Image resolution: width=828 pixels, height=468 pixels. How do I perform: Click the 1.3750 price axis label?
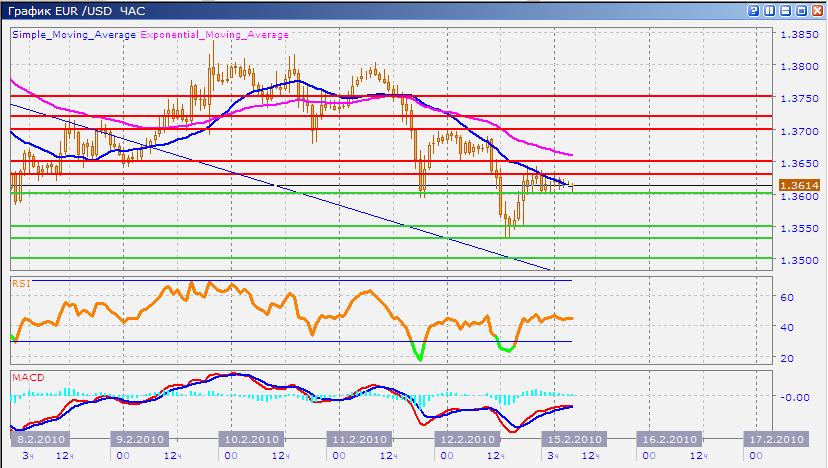click(x=799, y=98)
